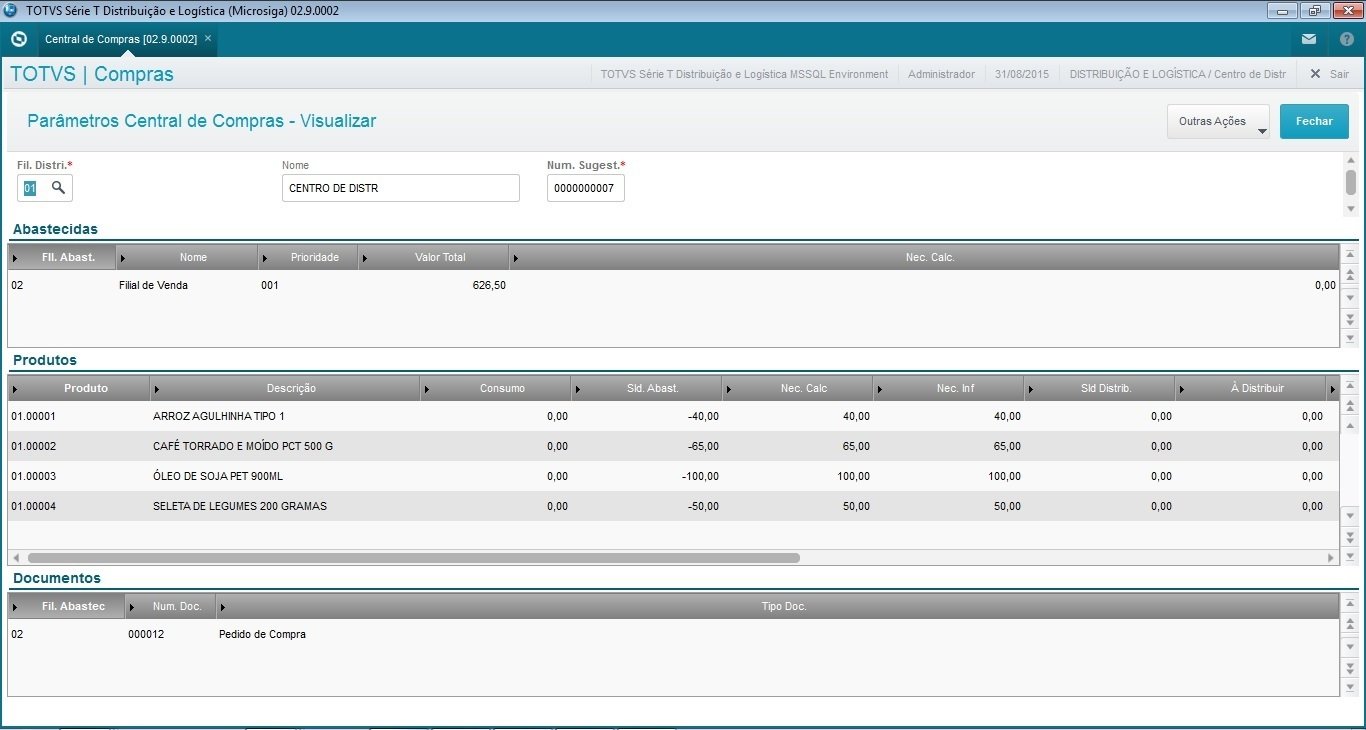Open the Outras Ações dropdown
The image size is (1366, 730).
pyautogui.click(x=1218, y=121)
